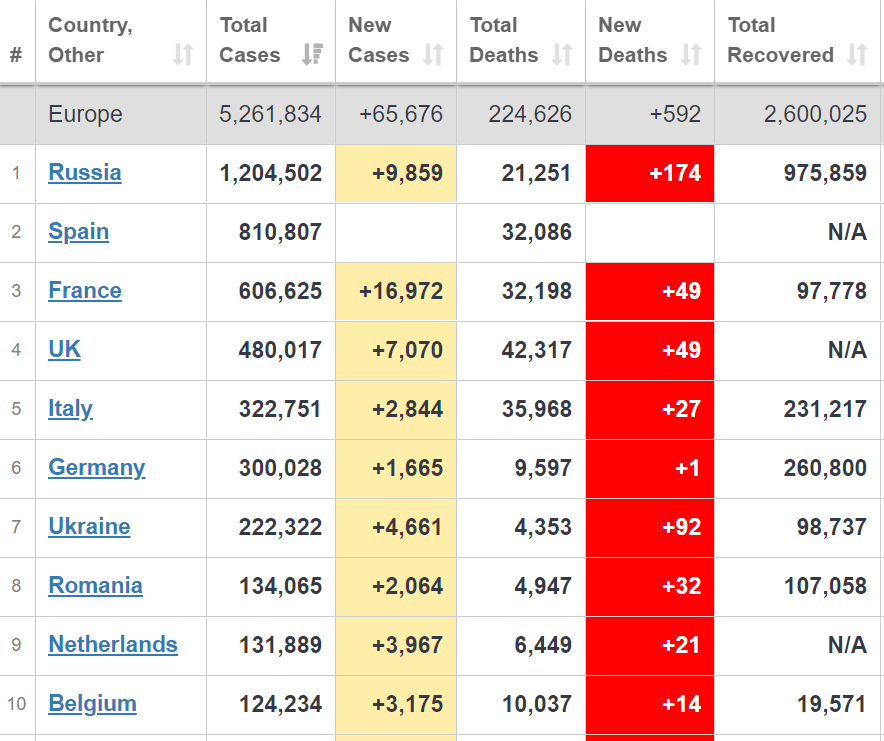Click the # rank column header
The height and width of the screenshot is (741, 884).
tap(16, 55)
